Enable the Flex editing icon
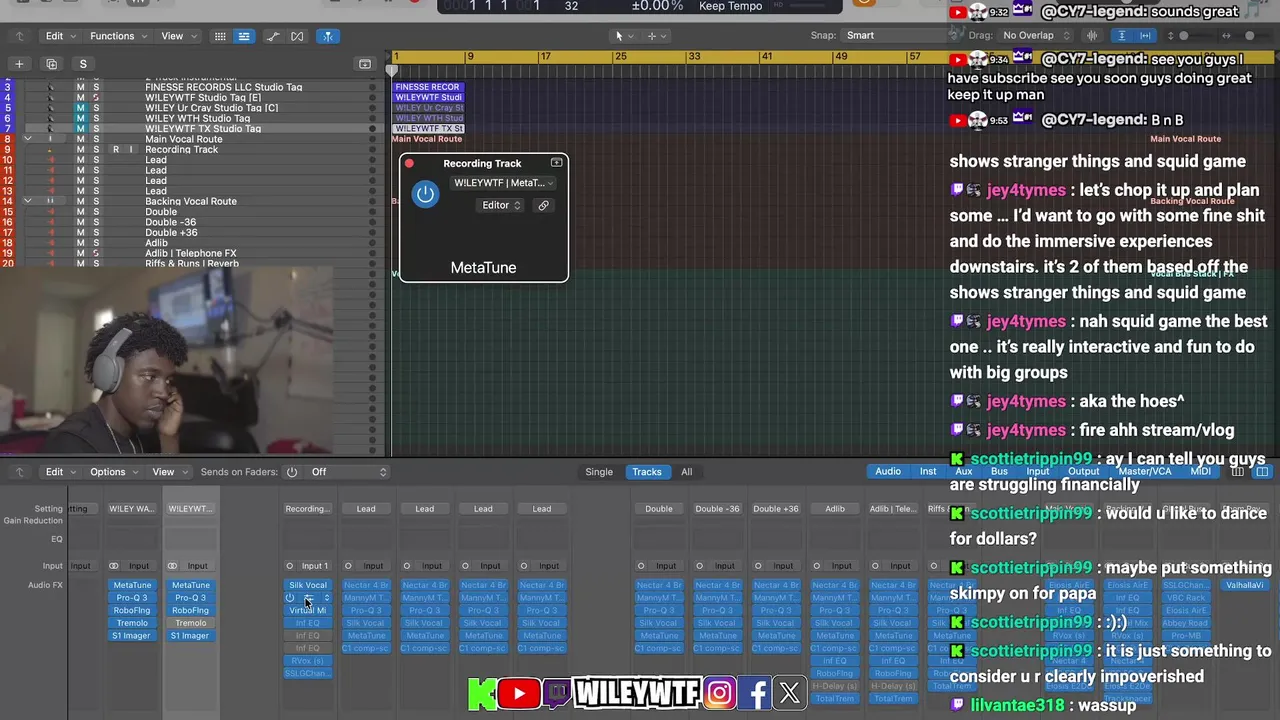Image resolution: width=1280 pixels, height=720 pixels. (297, 36)
